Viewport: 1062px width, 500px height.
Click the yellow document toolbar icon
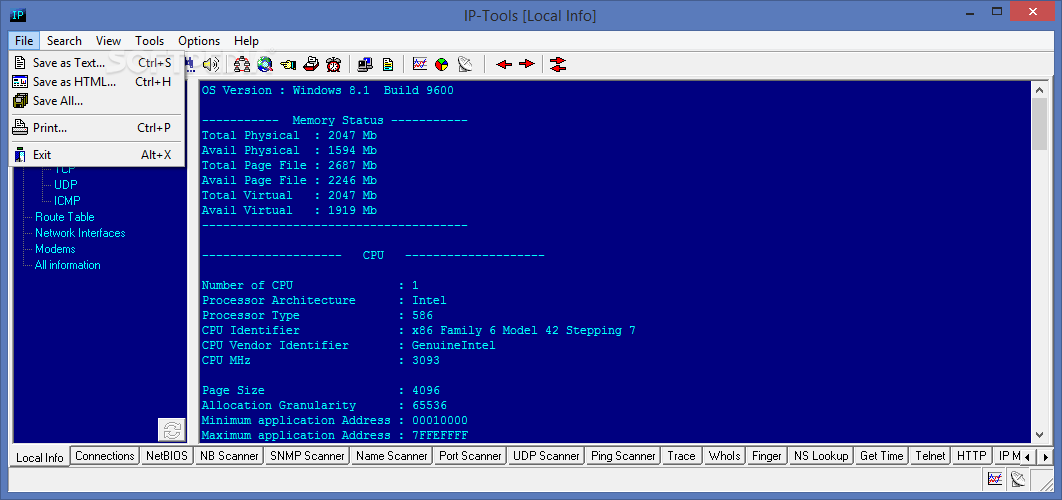[387, 64]
